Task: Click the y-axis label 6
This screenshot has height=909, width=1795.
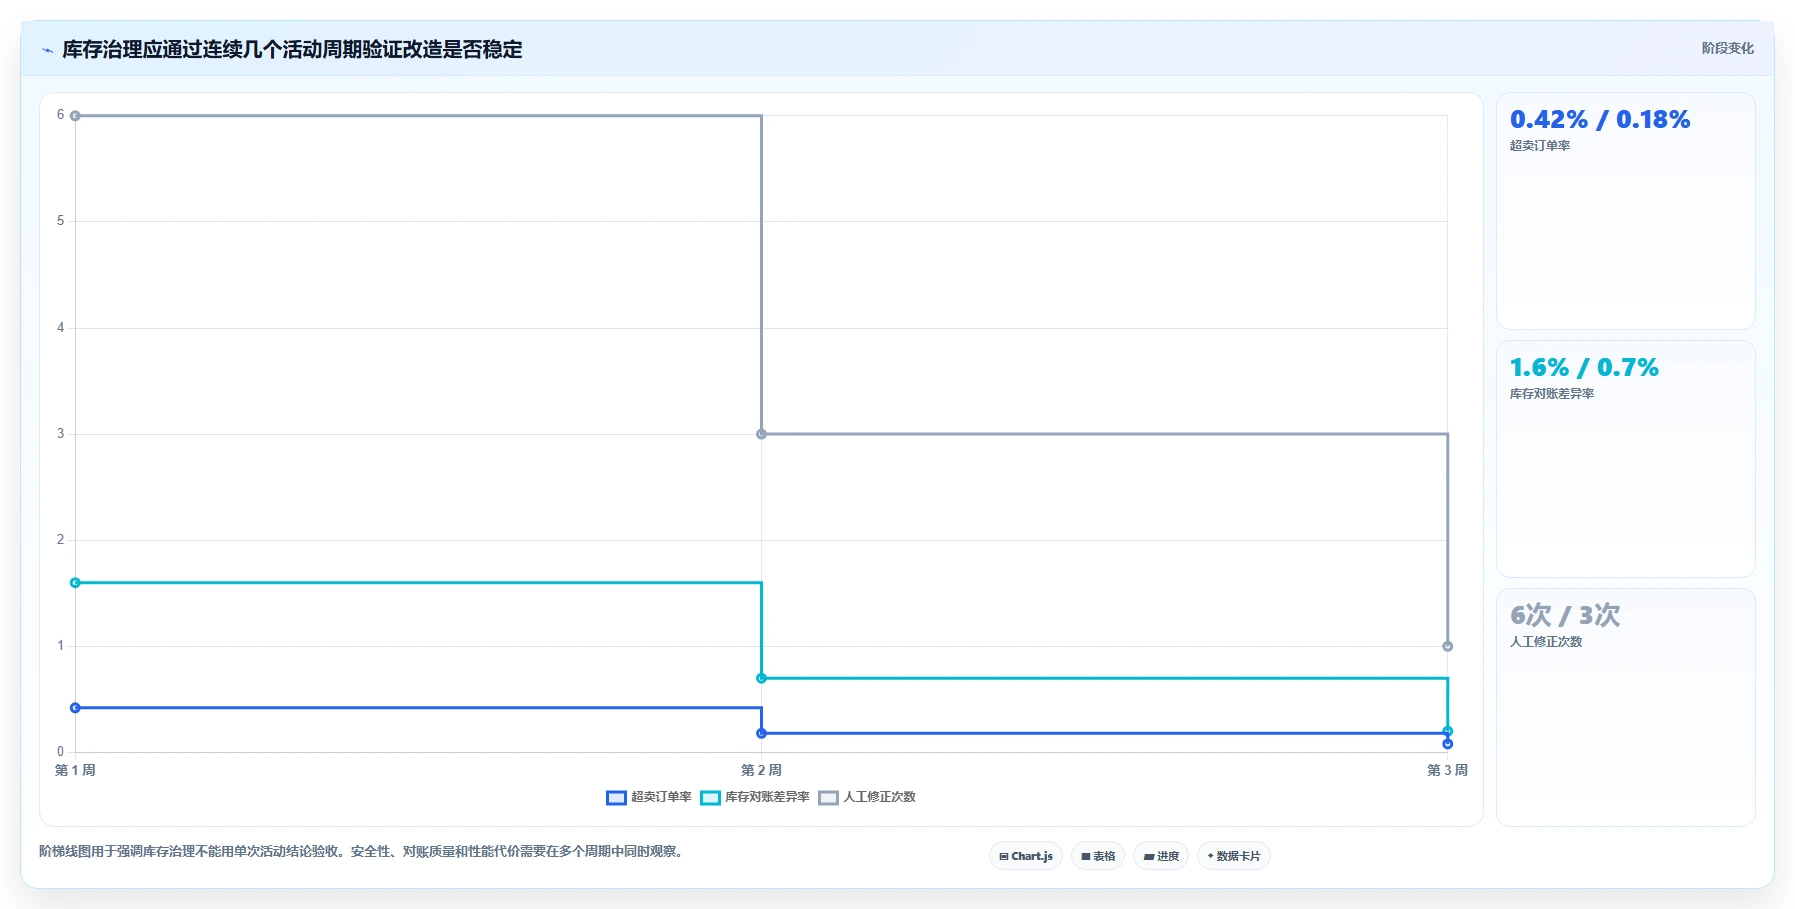Action: [x=60, y=115]
